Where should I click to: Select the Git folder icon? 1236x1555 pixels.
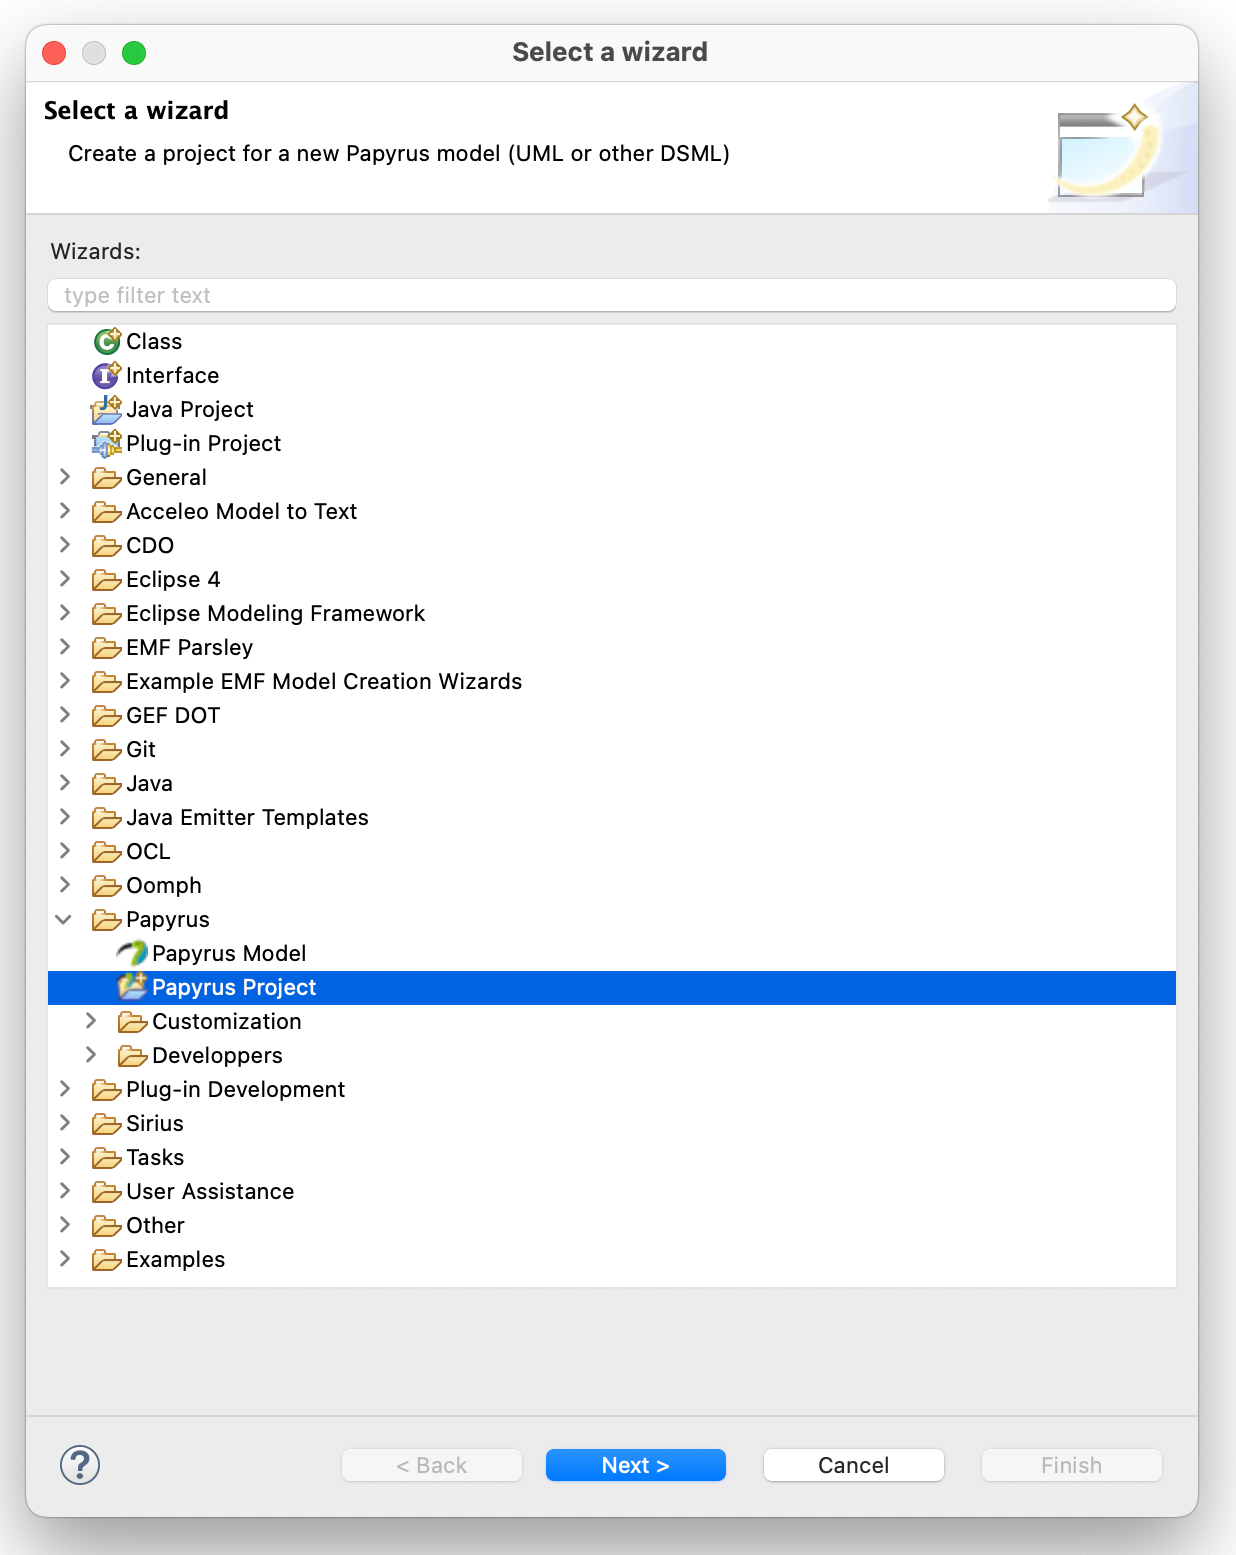click(106, 749)
